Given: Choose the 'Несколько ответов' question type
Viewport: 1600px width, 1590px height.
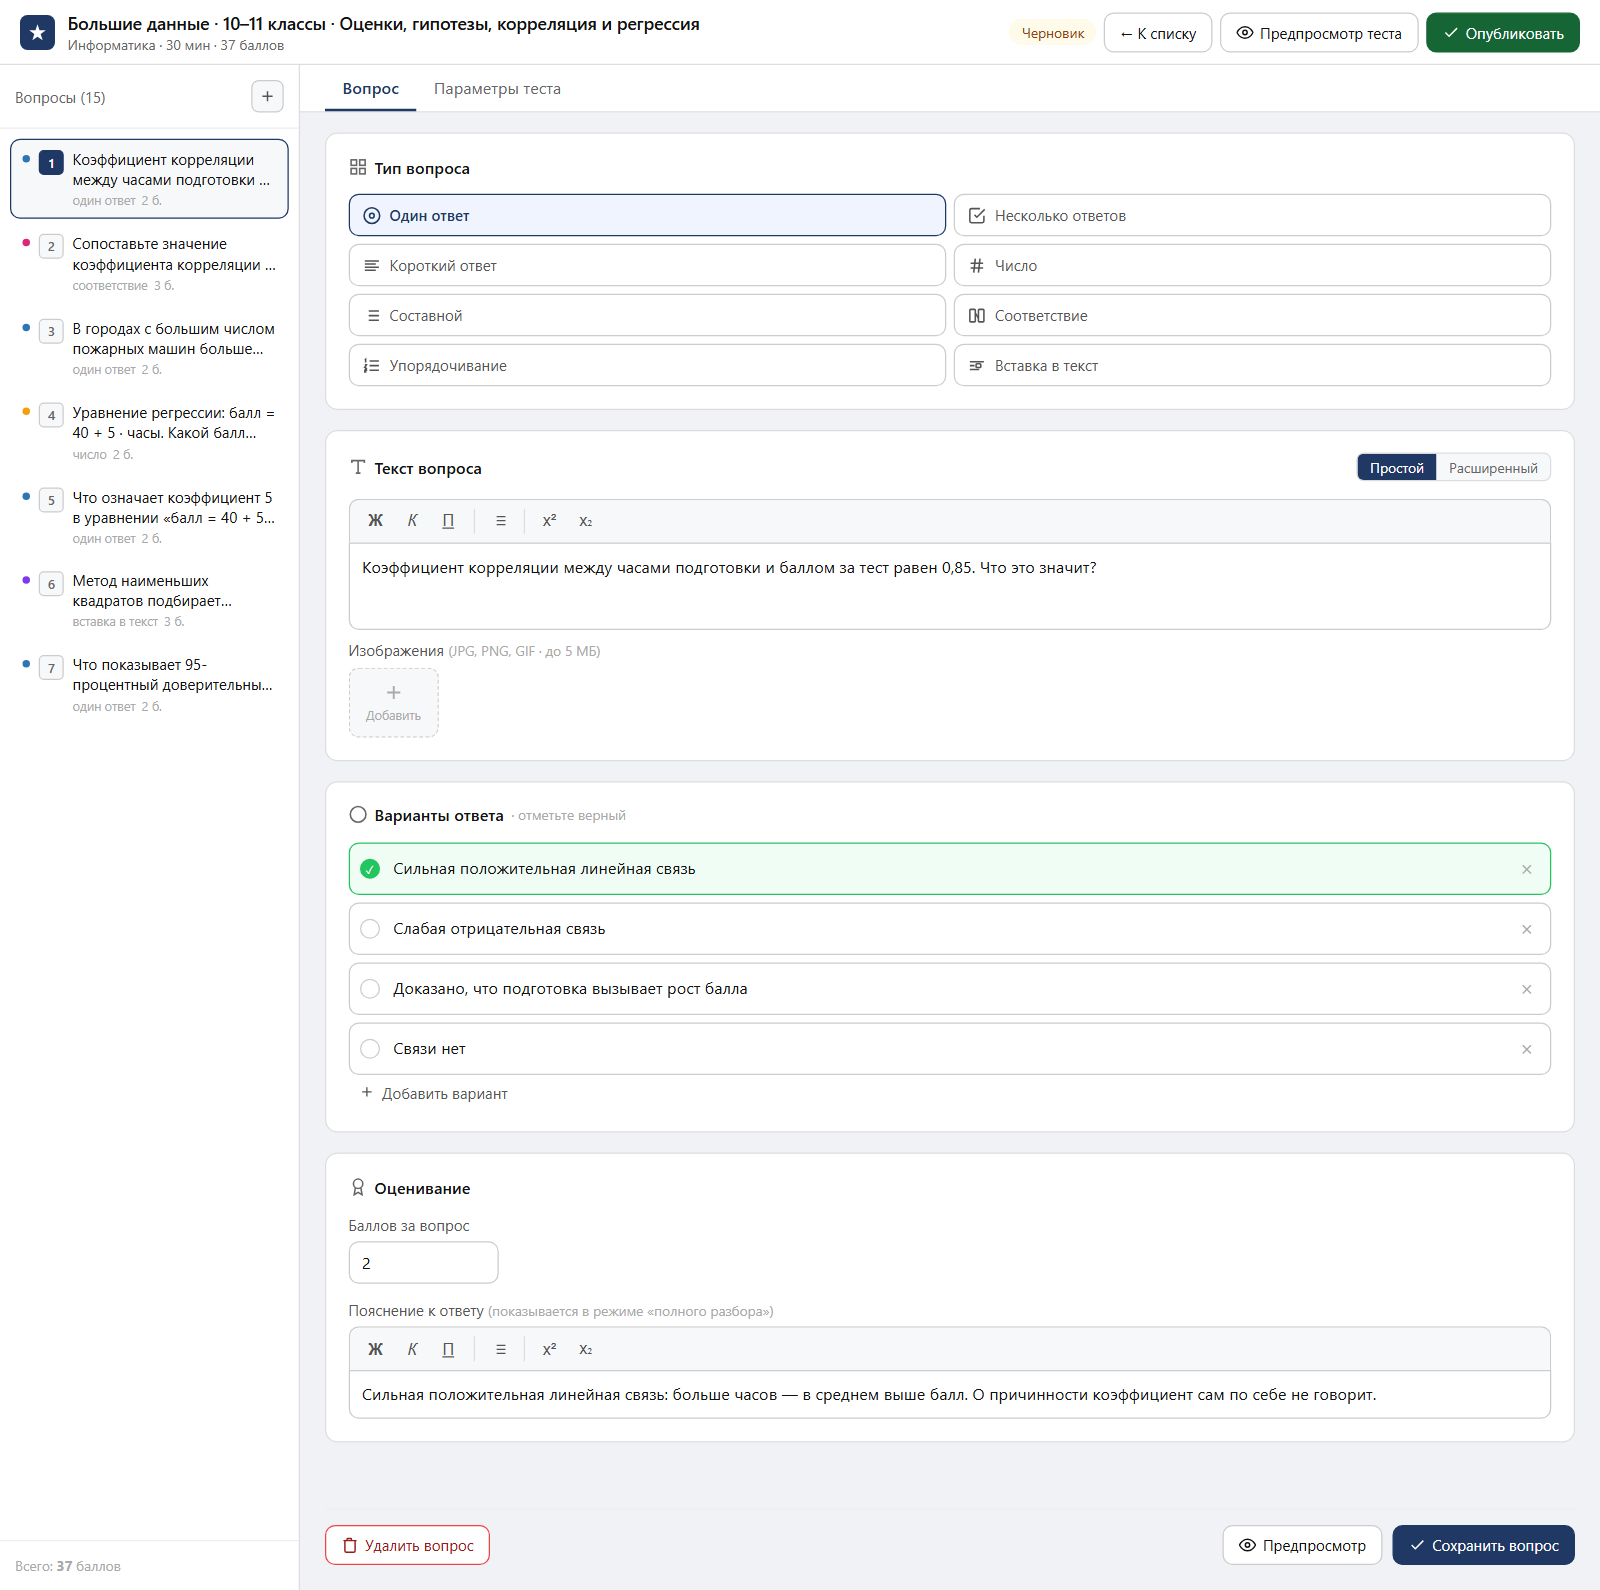Looking at the screenshot, I should pos(1252,215).
